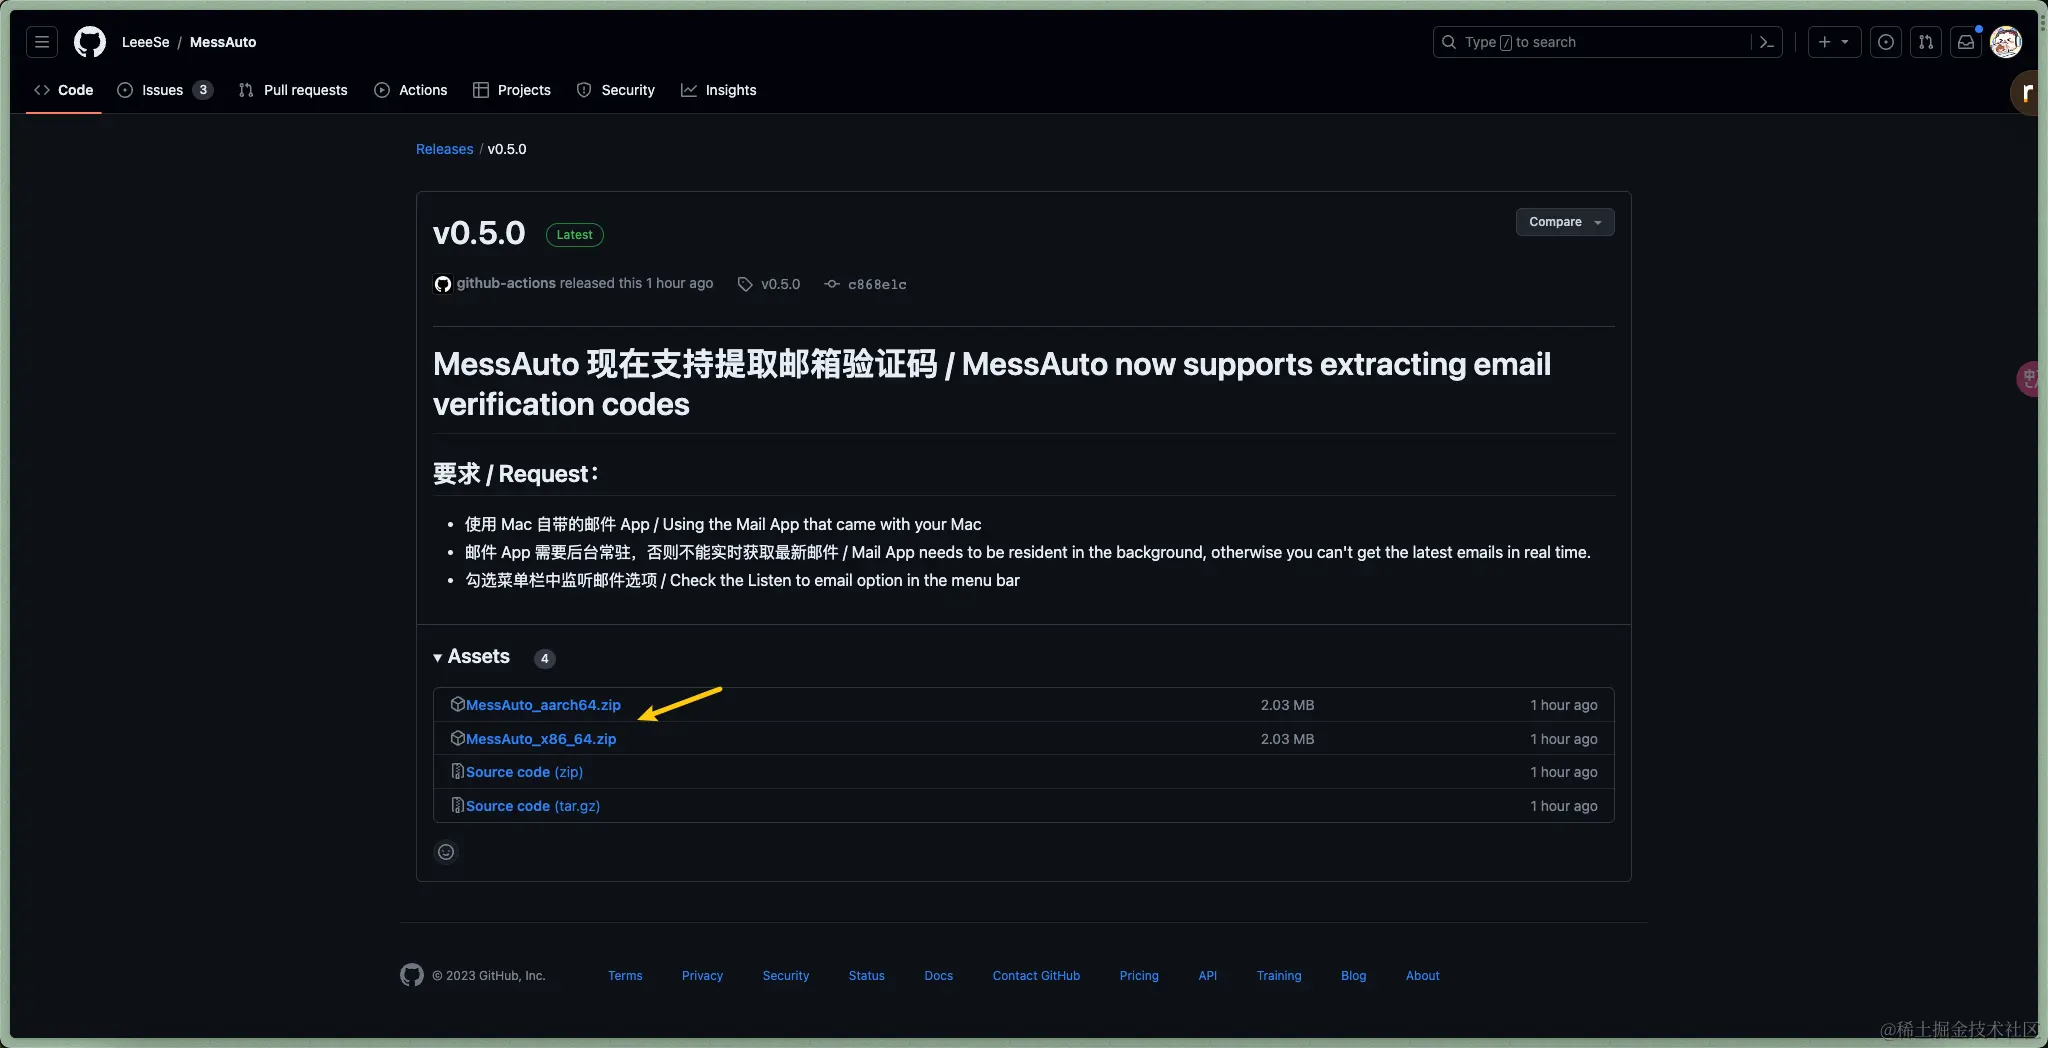Open the footer About link

tap(1423, 976)
